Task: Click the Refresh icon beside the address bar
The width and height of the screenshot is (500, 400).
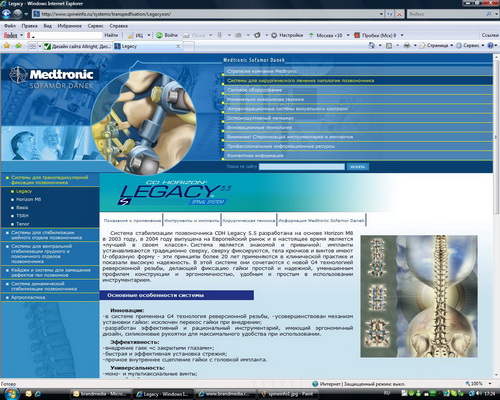Action: coord(390,14)
